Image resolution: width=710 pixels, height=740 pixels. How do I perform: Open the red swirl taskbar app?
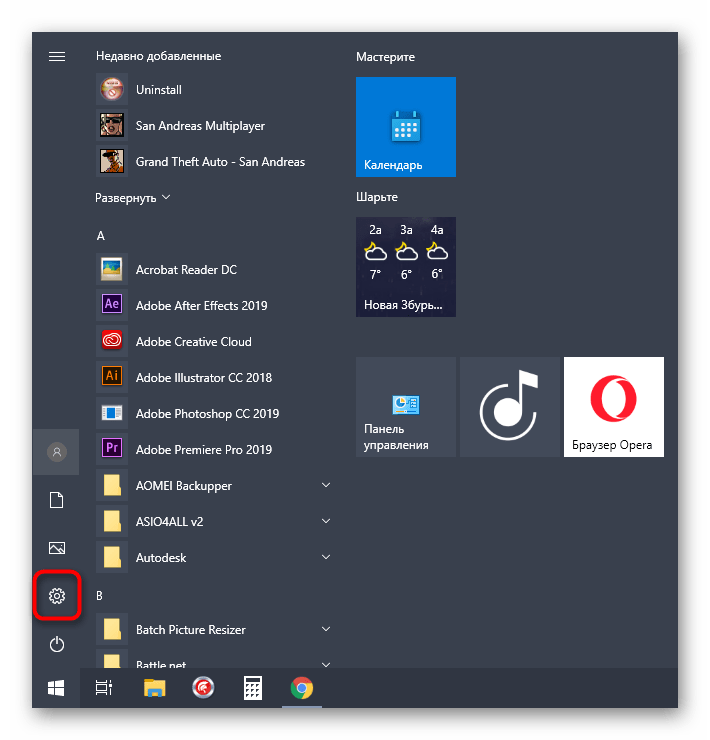click(203, 688)
